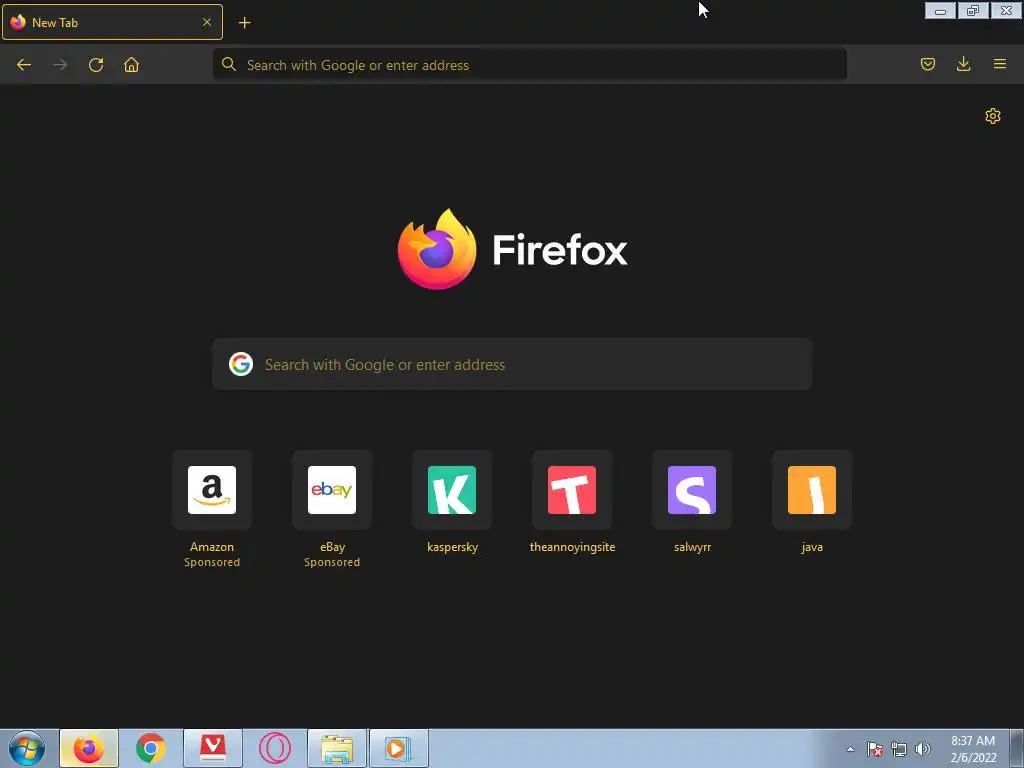The width and height of the screenshot is (1024, 768).
Task: Open Windows Explorer from the taskbar
Action: (337, 748)
